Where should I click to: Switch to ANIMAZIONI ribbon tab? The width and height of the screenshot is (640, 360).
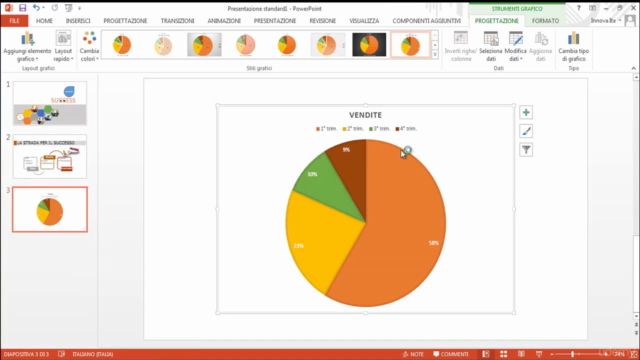224,20
